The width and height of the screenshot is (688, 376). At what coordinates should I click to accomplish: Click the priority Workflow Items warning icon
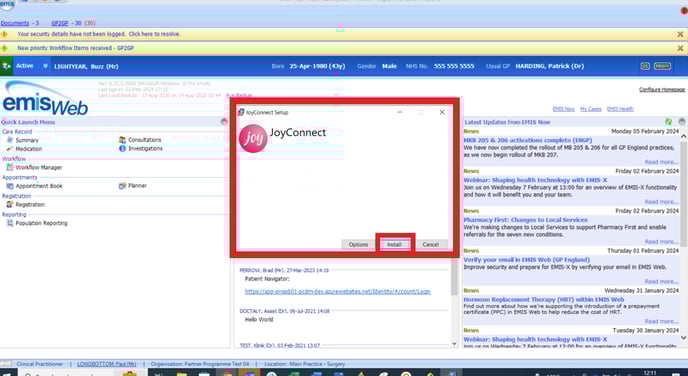pyautogui.click(x=4, y=48)
